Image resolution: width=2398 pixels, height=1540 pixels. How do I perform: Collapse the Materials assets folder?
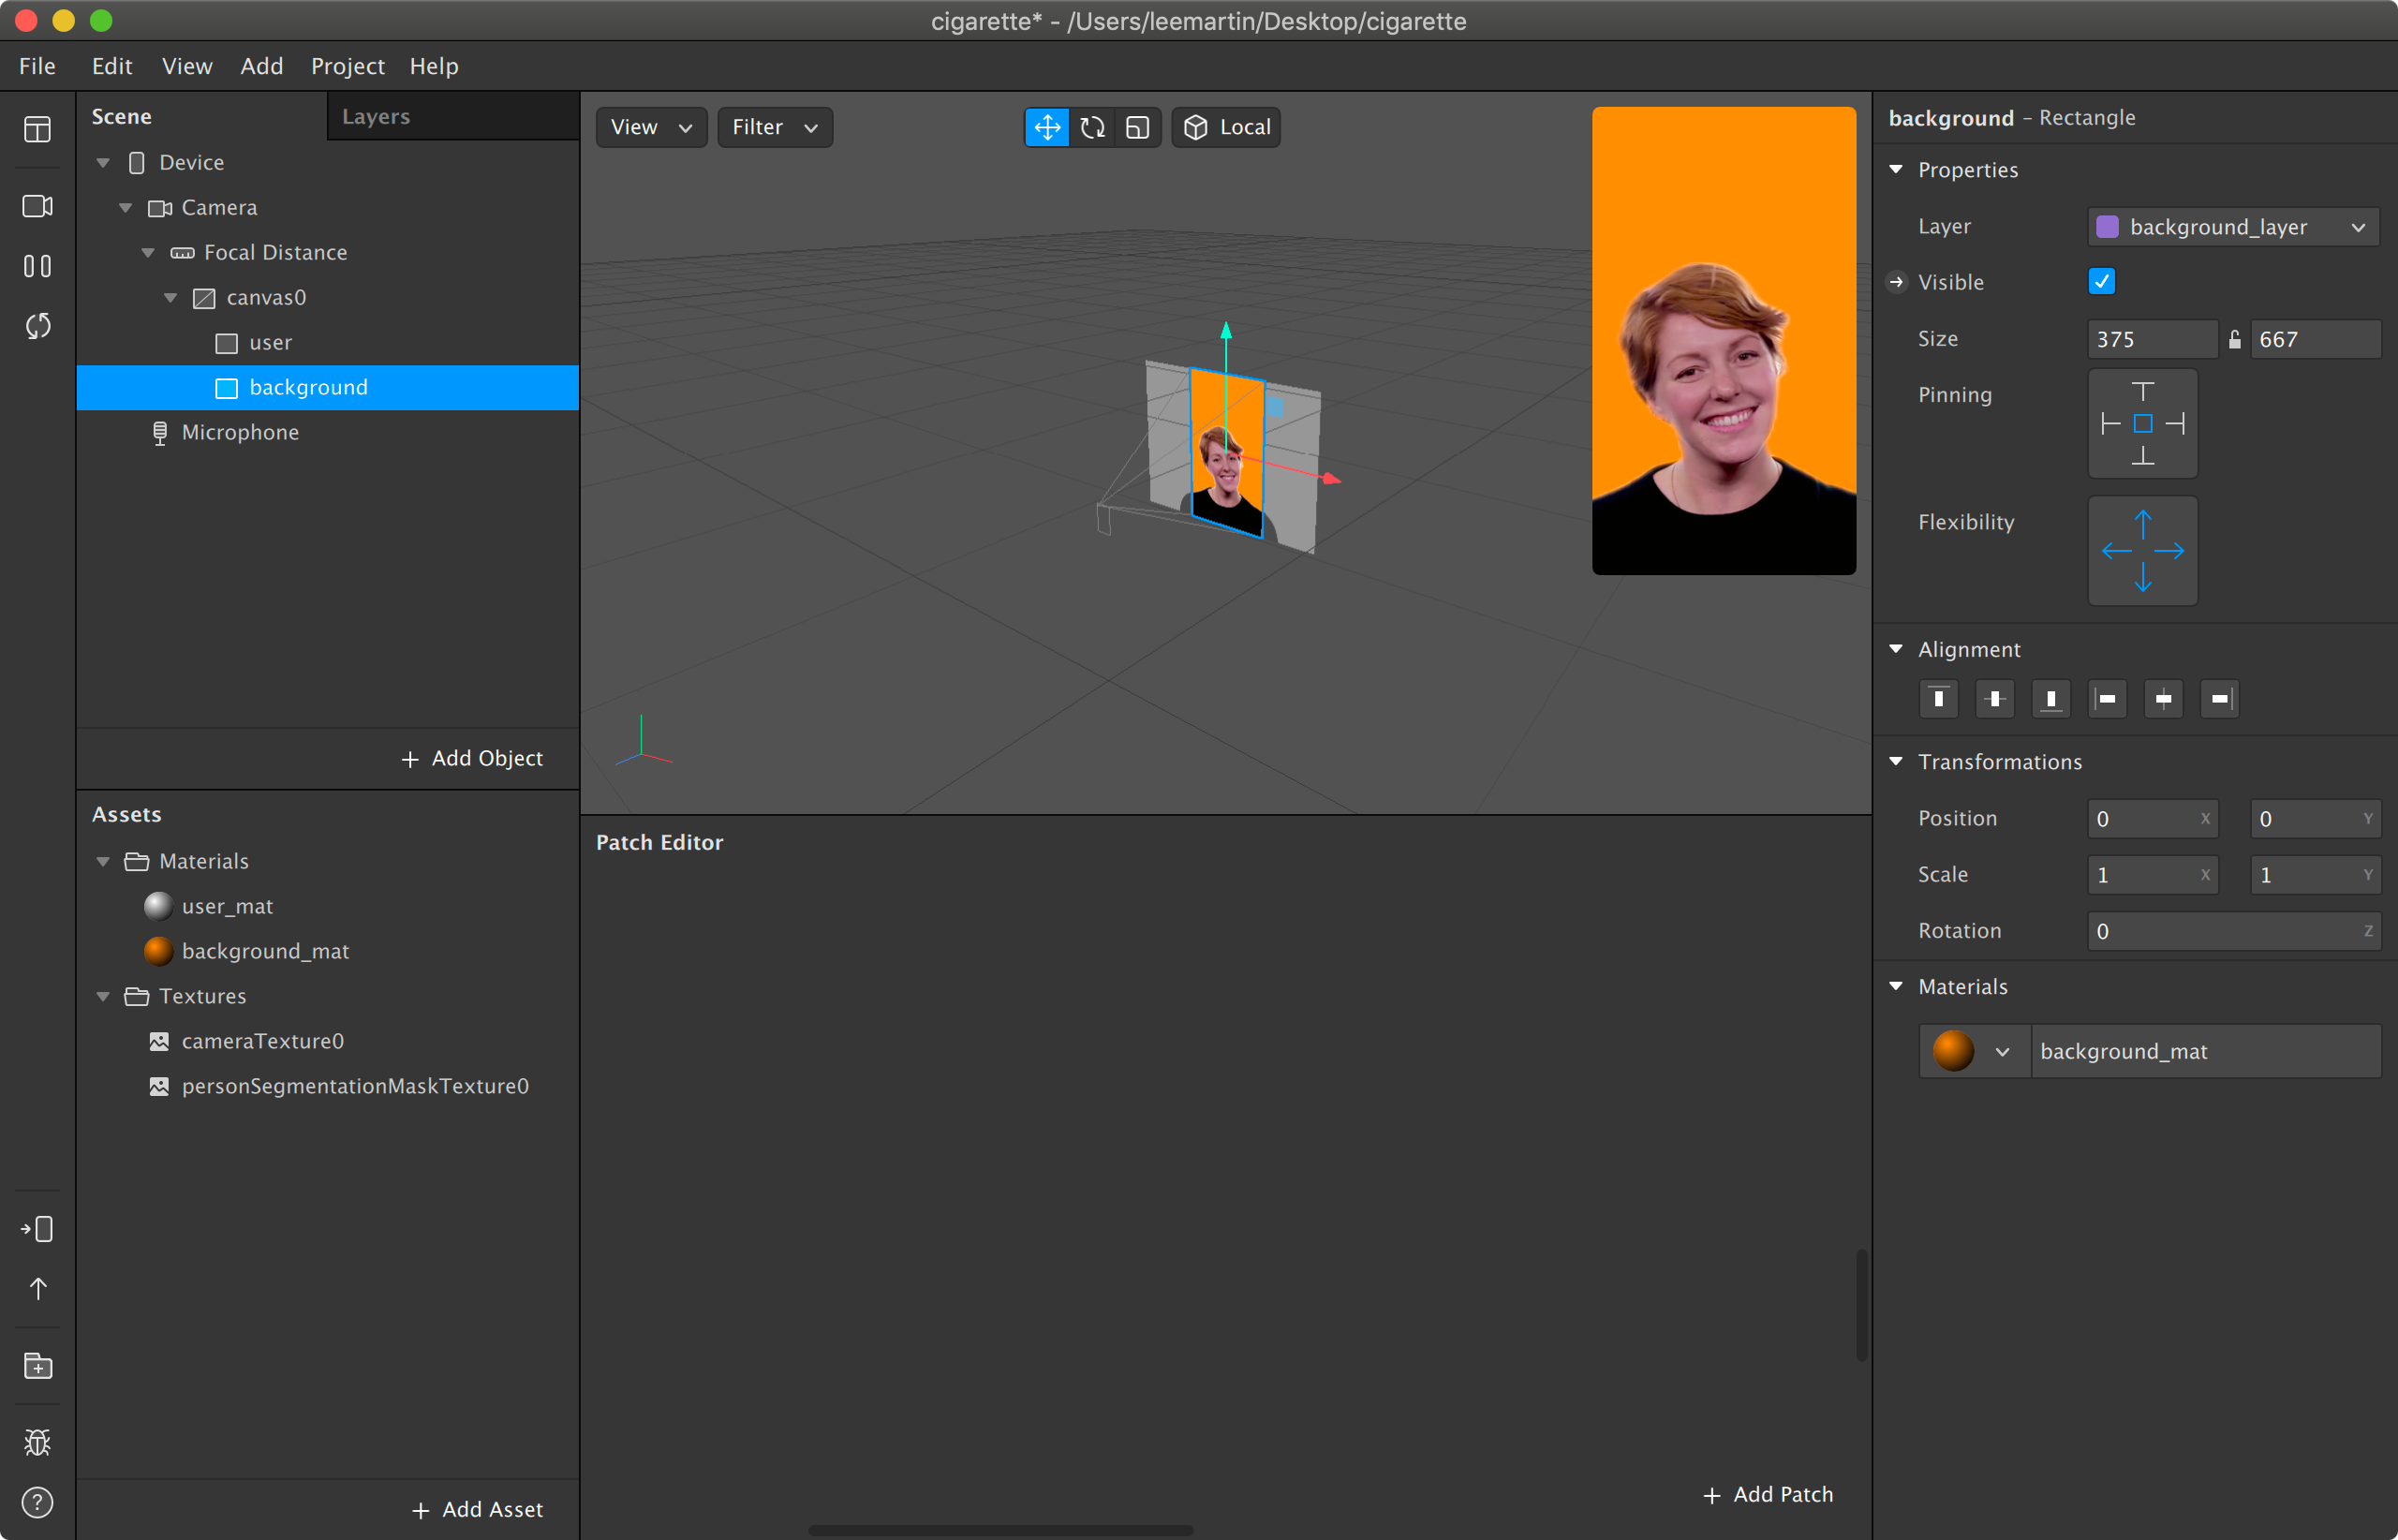tap(103, 861)
